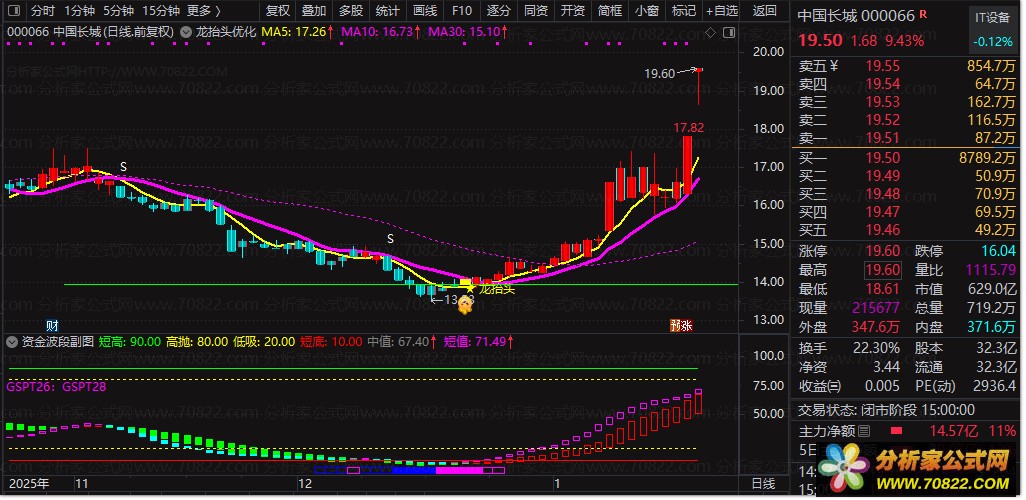This screenshot has height=500, width=1026.
Task: Select the 5分钟 timeframe
Action: [118, 10]
